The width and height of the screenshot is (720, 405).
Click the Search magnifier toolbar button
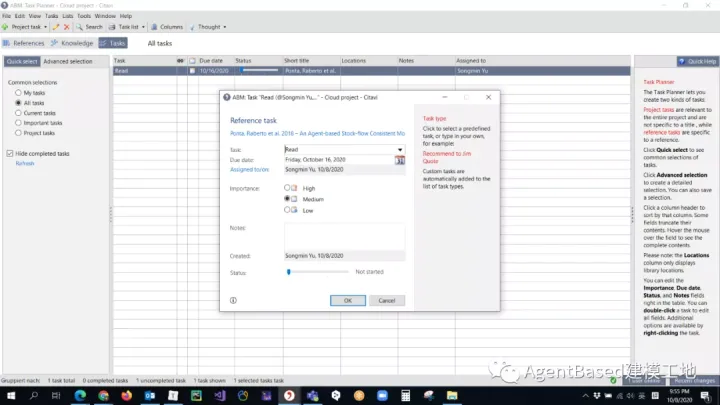(x=89, y=27)
